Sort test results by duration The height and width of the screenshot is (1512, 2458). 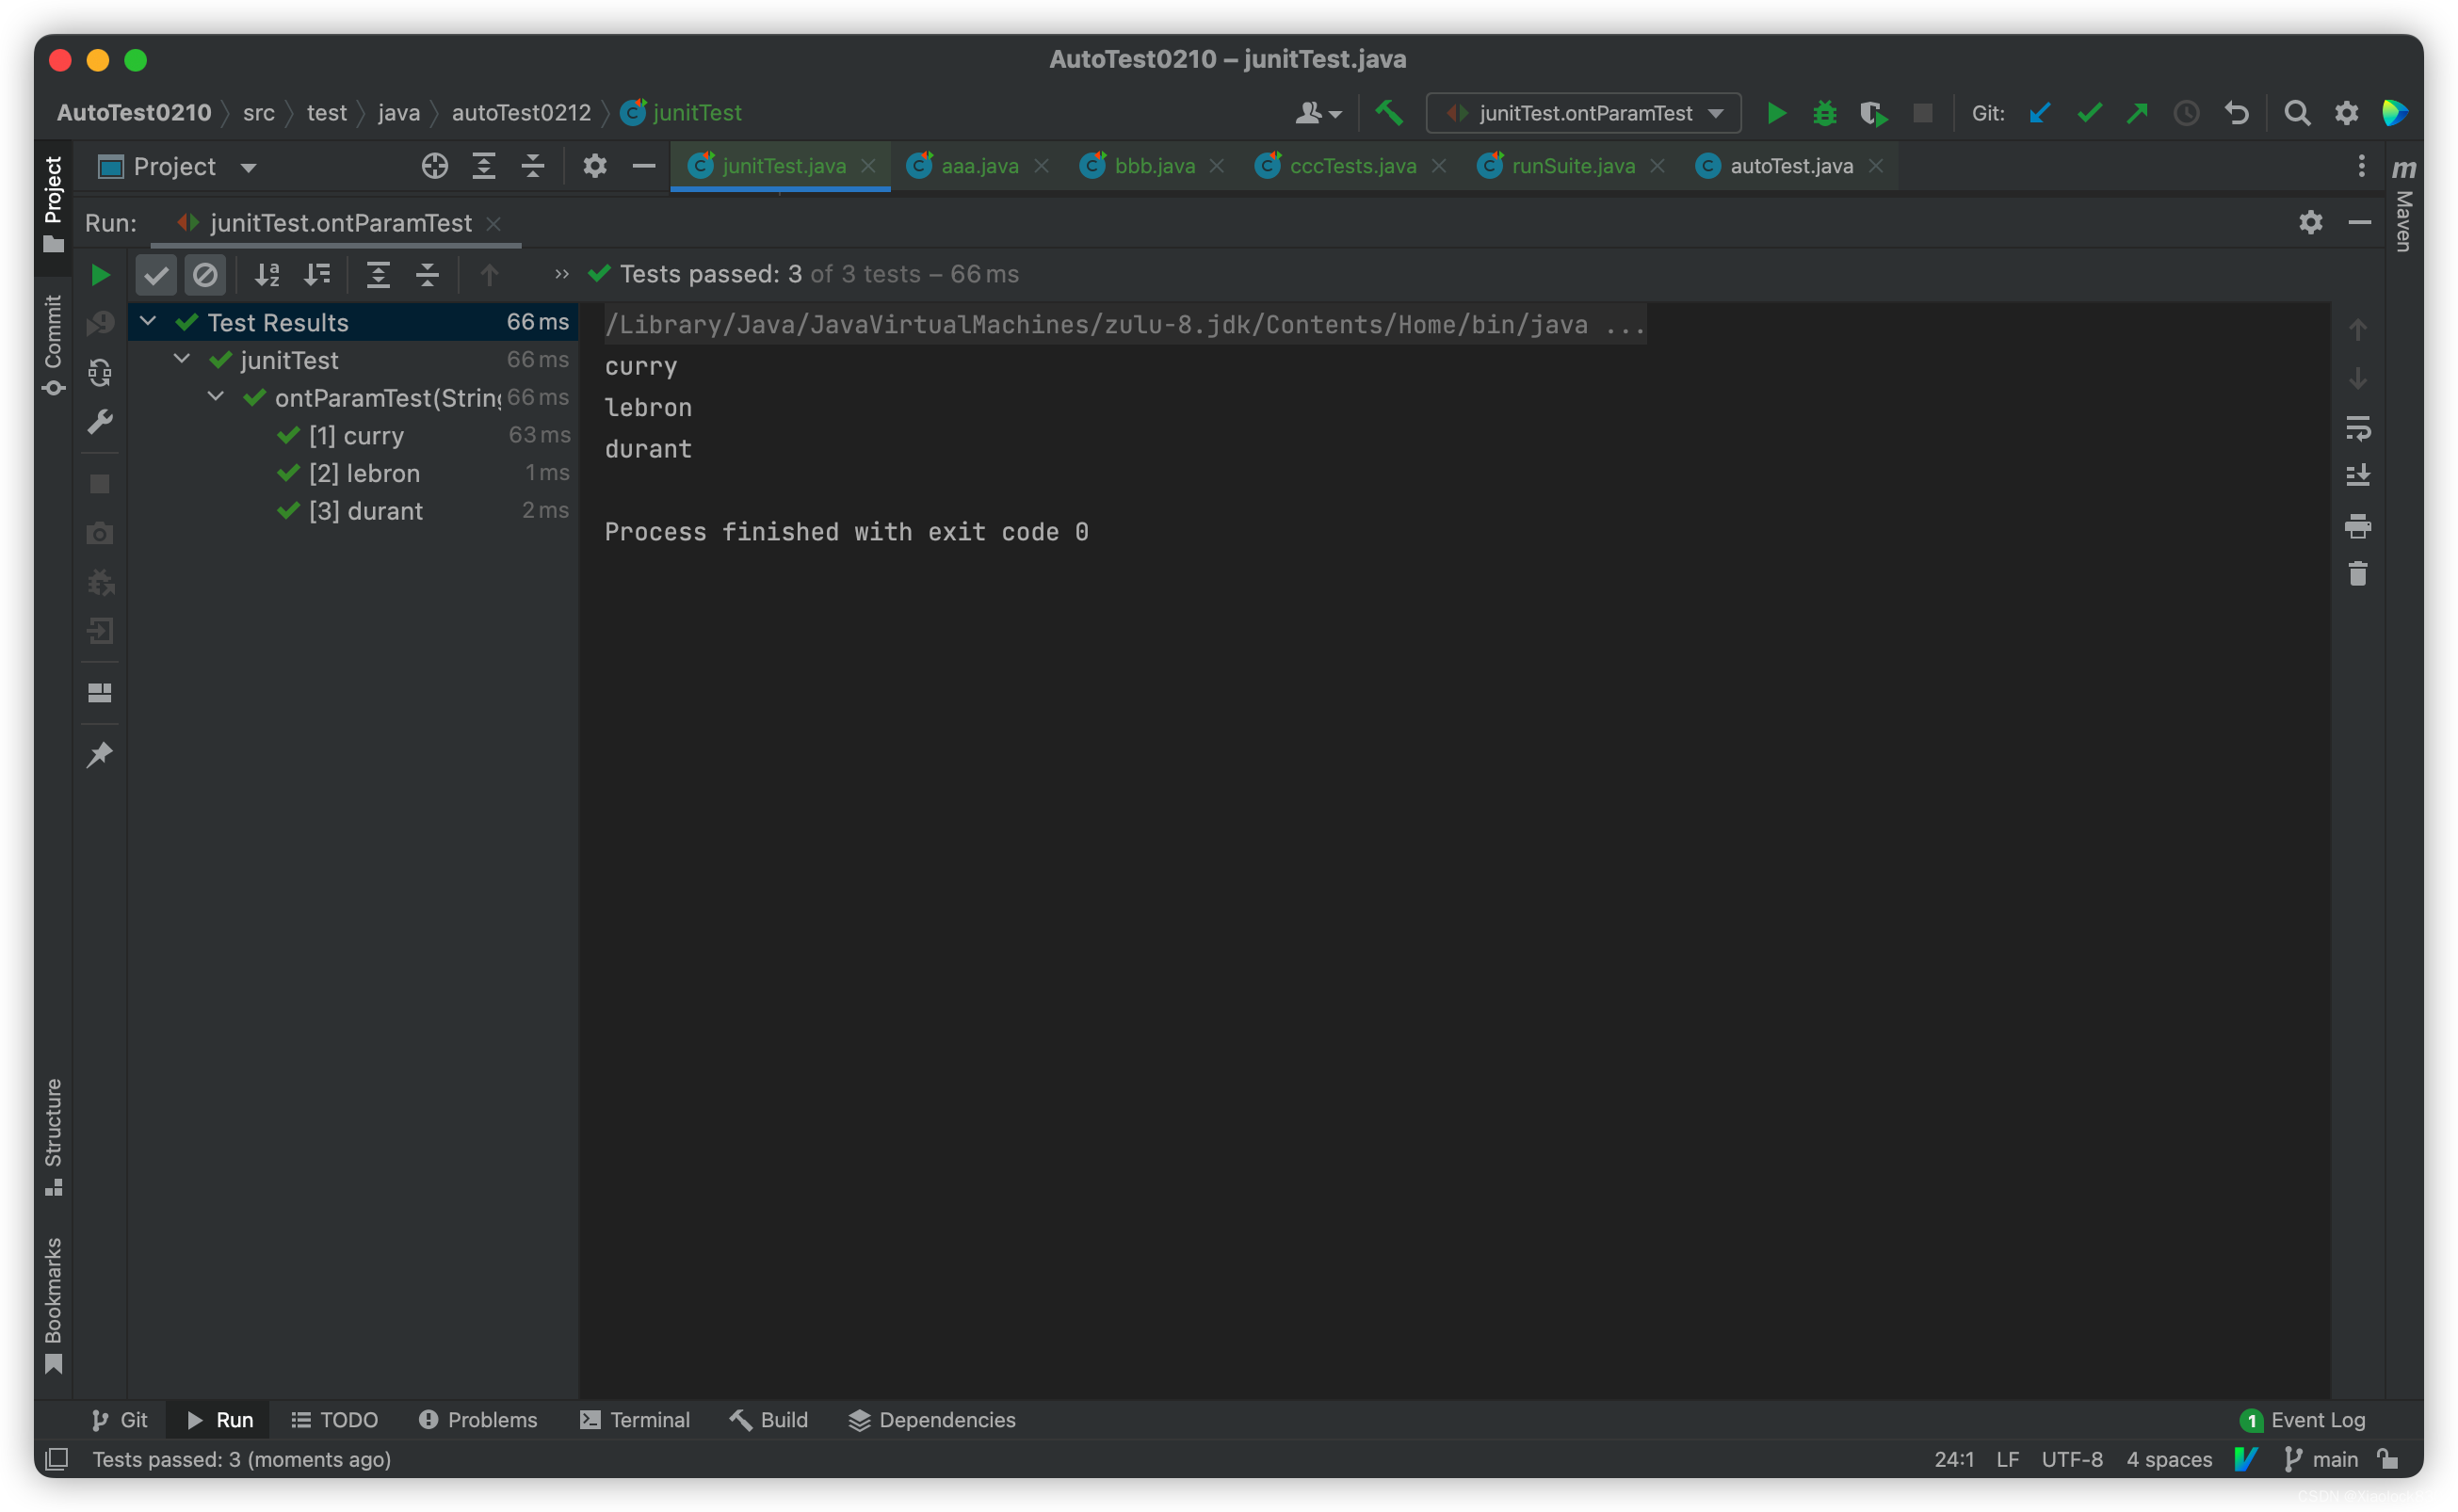click(317, 274)
